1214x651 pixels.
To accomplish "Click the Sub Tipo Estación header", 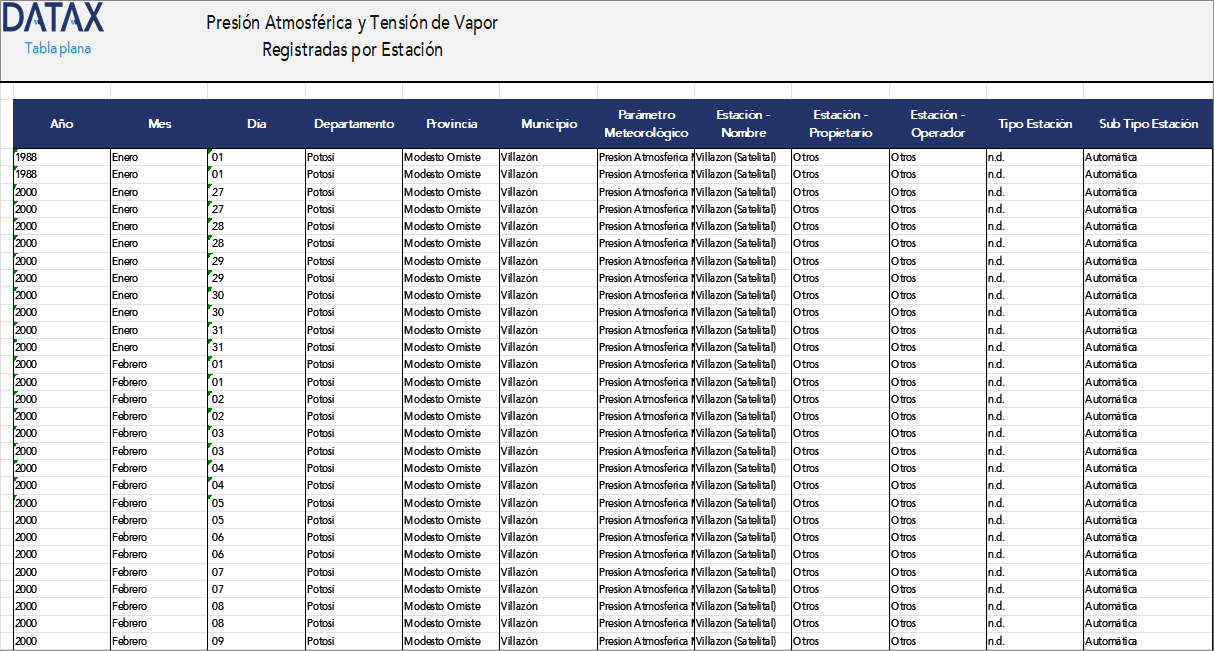I will pyautogui.click(x=1148, y=124).
